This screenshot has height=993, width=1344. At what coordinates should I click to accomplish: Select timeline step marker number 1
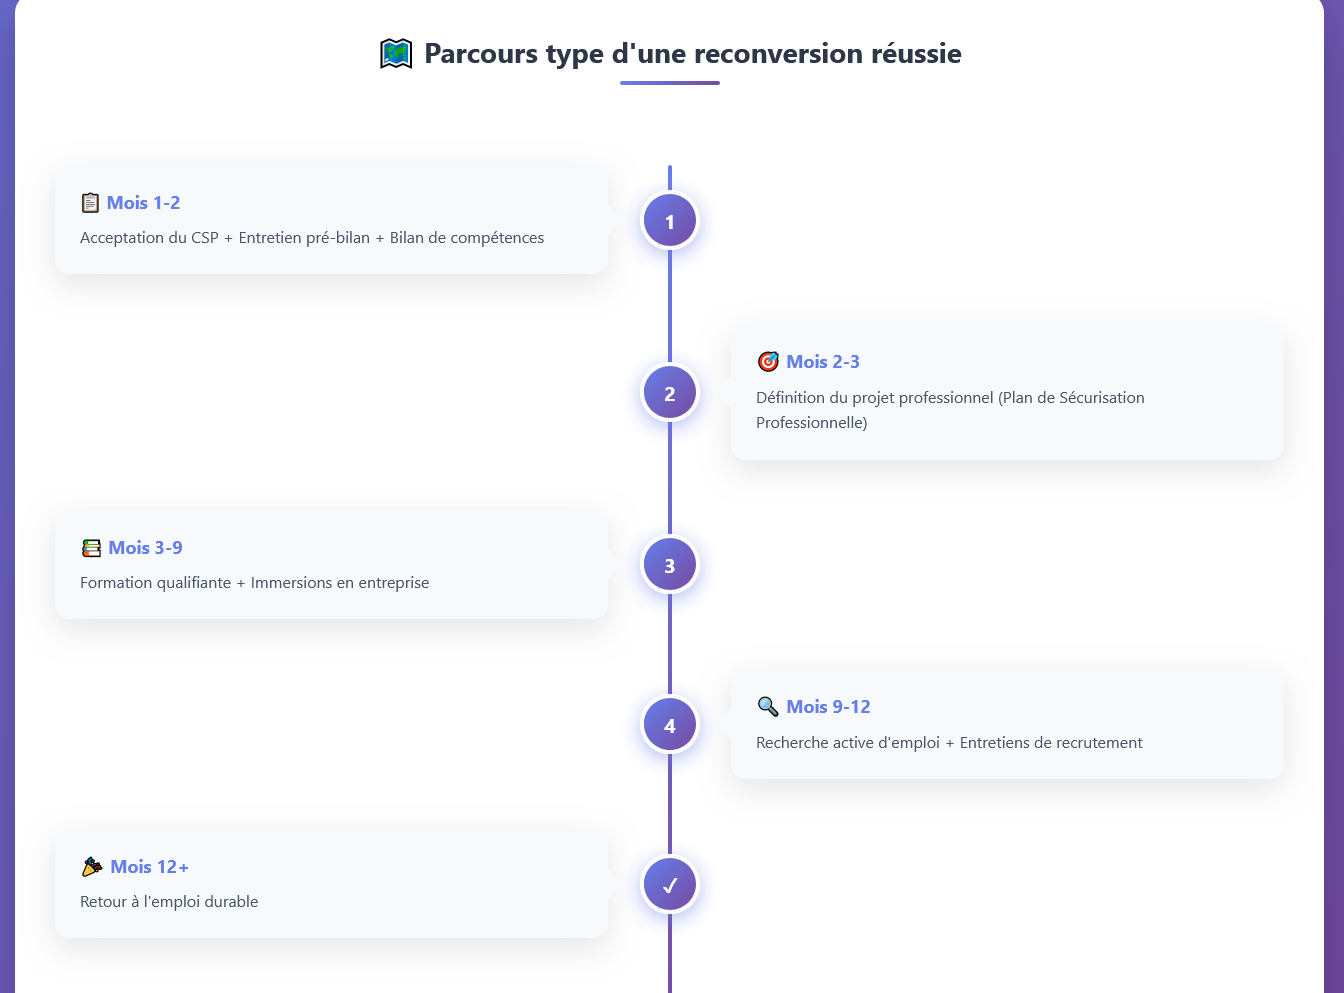click(x=670, y=221)
